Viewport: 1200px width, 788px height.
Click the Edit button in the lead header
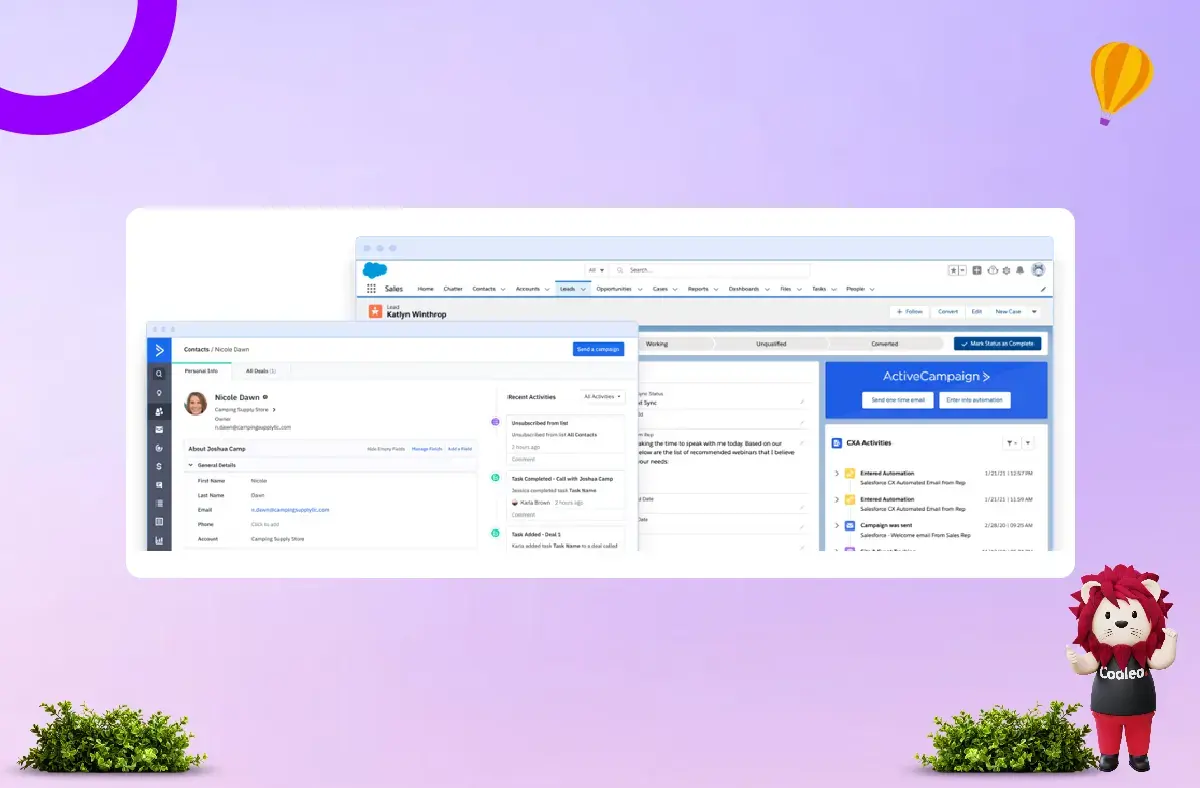pyautogui.click(x=977, y=312)
